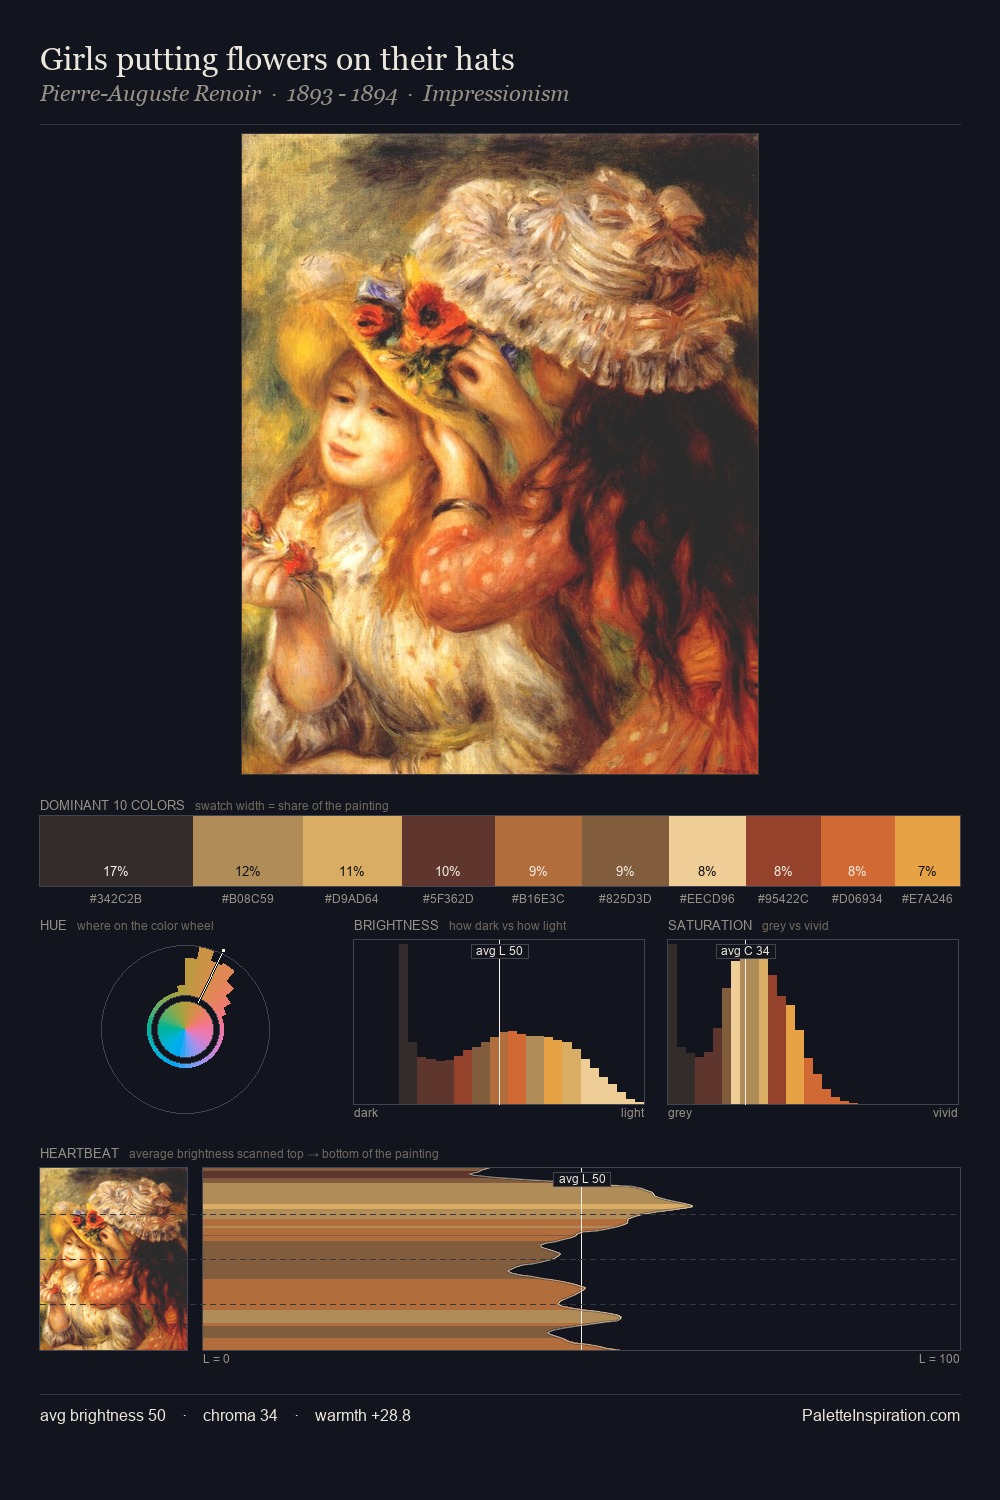Click the 'warmth +28.8' footer stat
Screen dimensions: 1000x1500
[x=363, y=1415]
